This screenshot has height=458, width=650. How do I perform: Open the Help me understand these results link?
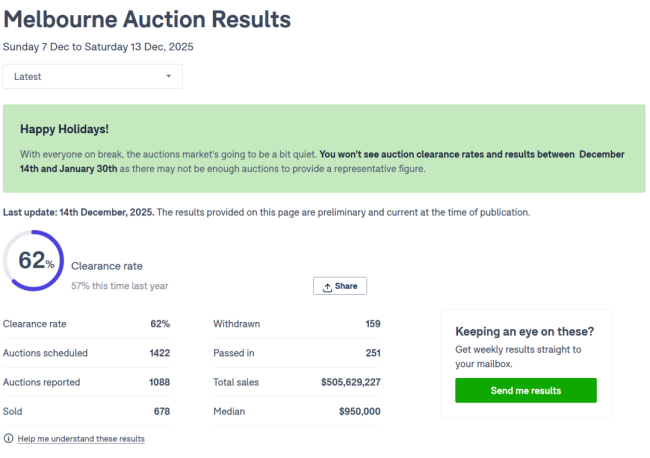[81, 439]
